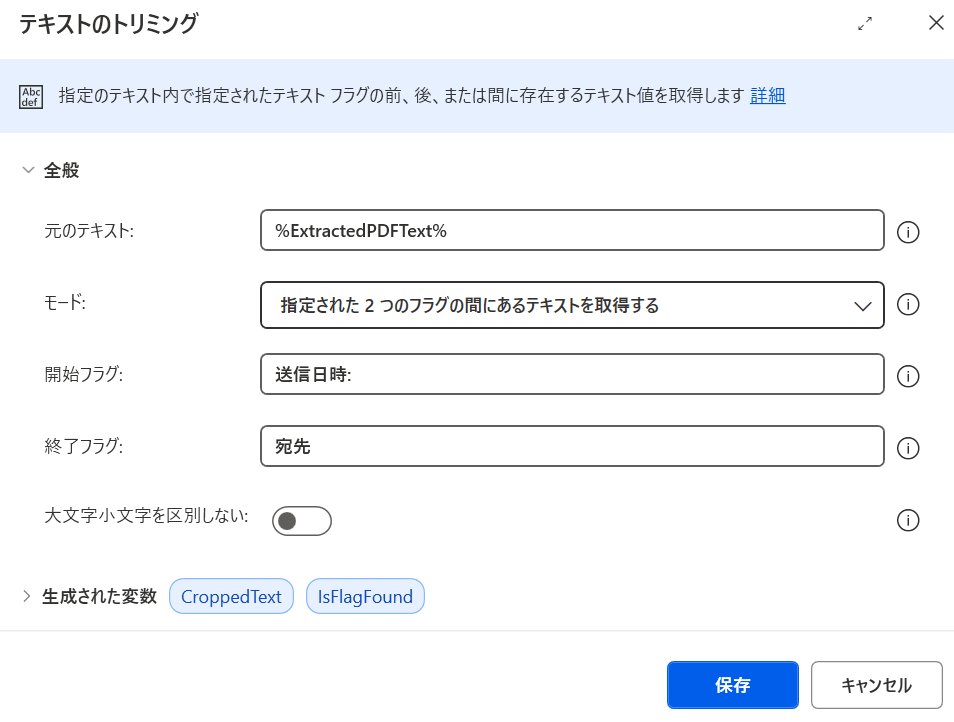Click the expand dialog arrows icon
The height and width of the screenshot is (722, 954).
click(x=865, y=24)
